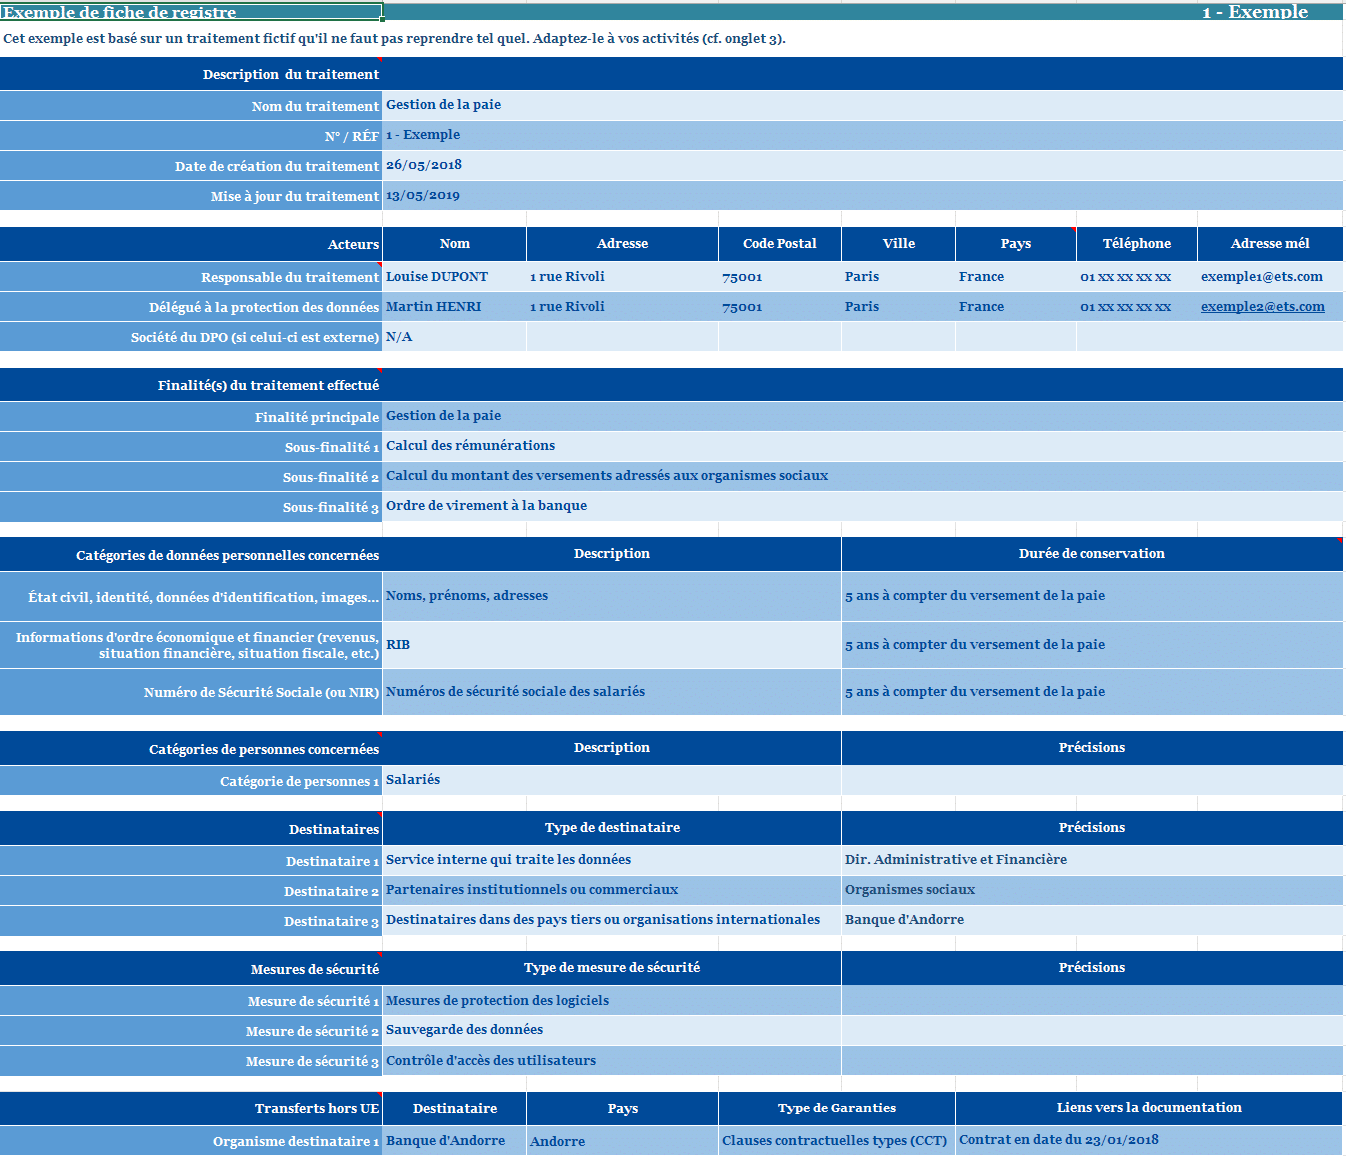Open the exemple2@ets.com email link
1346x1156 pixels.
1262,307
